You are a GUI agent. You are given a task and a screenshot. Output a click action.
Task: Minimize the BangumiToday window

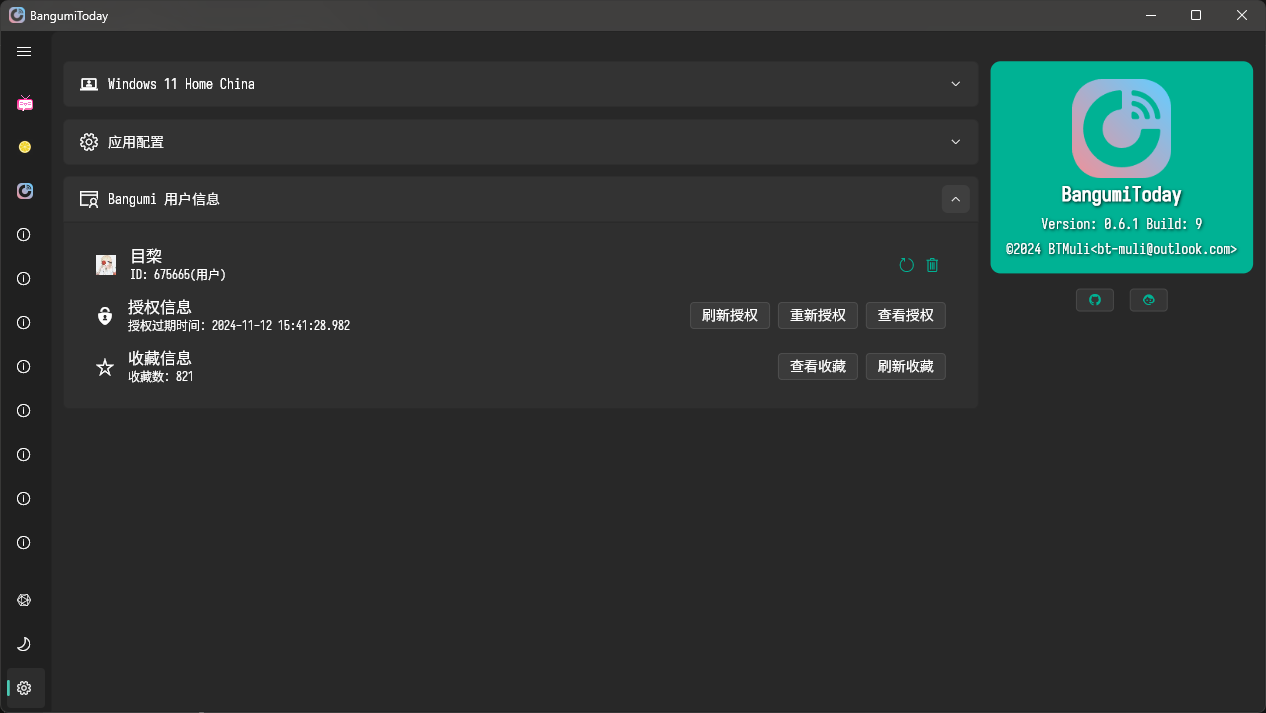(1150, 15)
